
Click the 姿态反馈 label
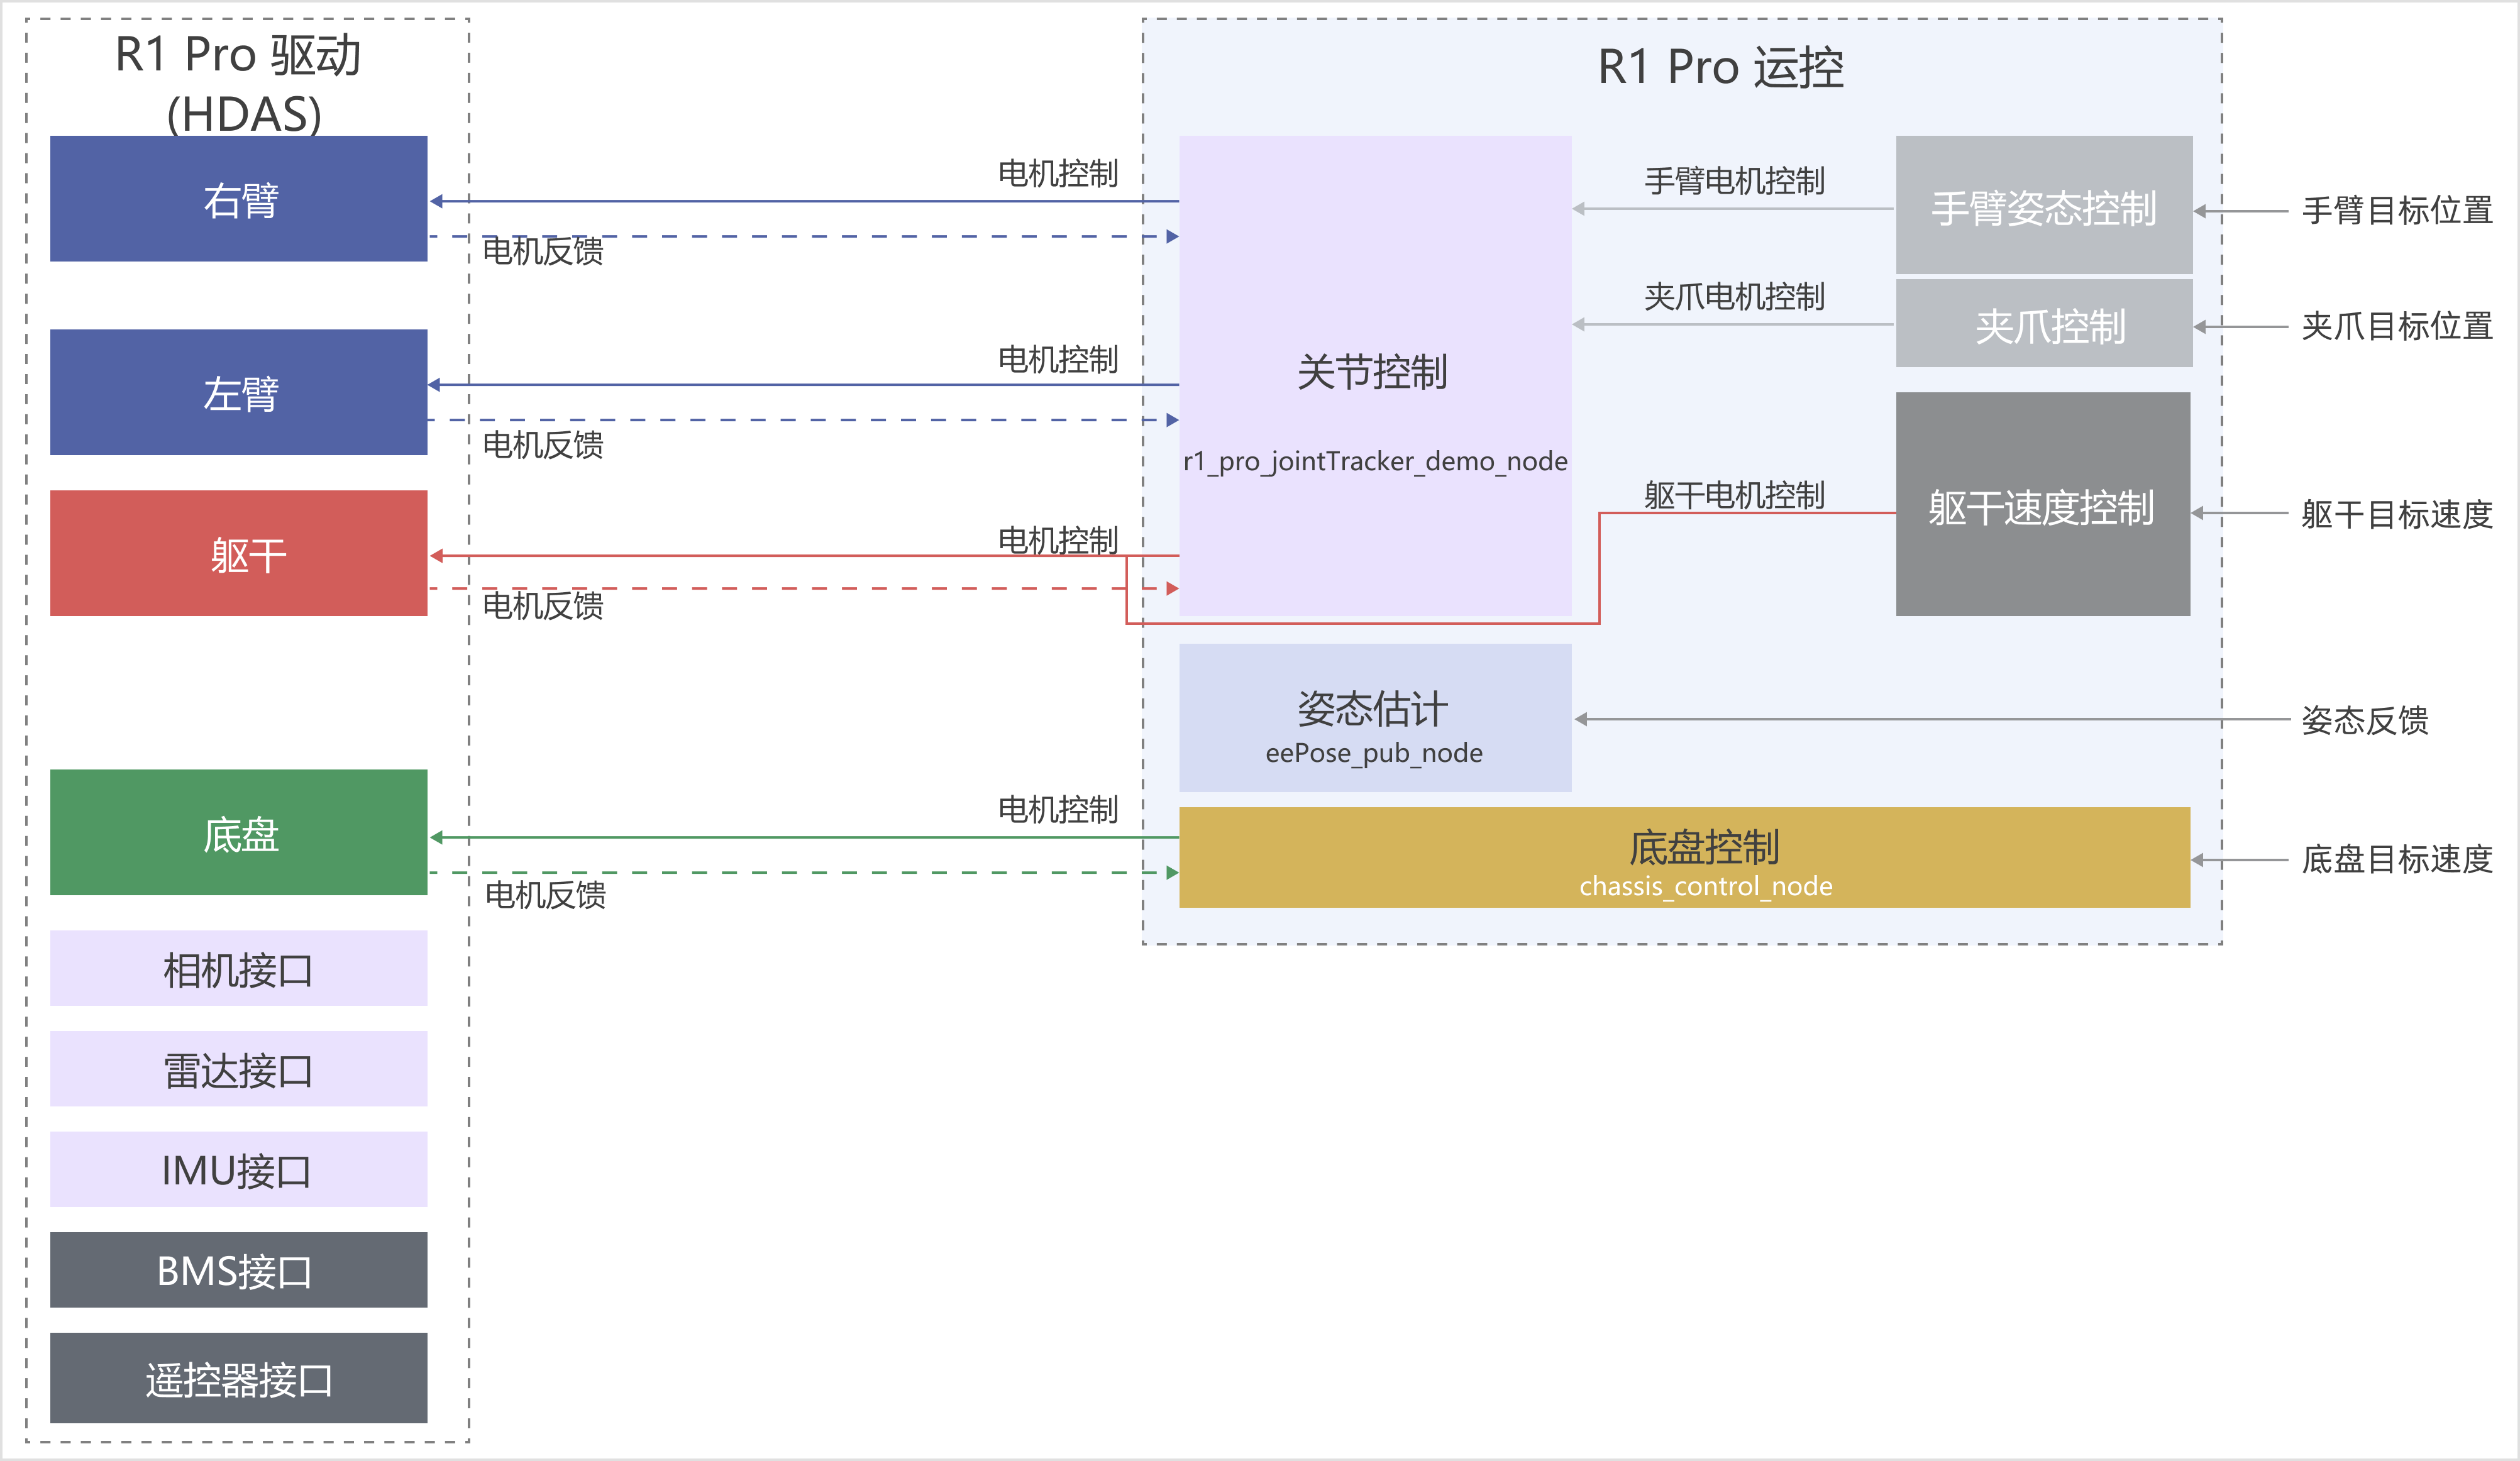(2364, 720)
